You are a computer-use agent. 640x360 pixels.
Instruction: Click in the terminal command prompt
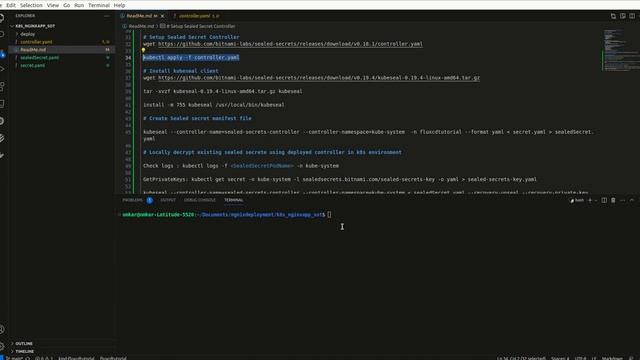[x=329, y=215]
